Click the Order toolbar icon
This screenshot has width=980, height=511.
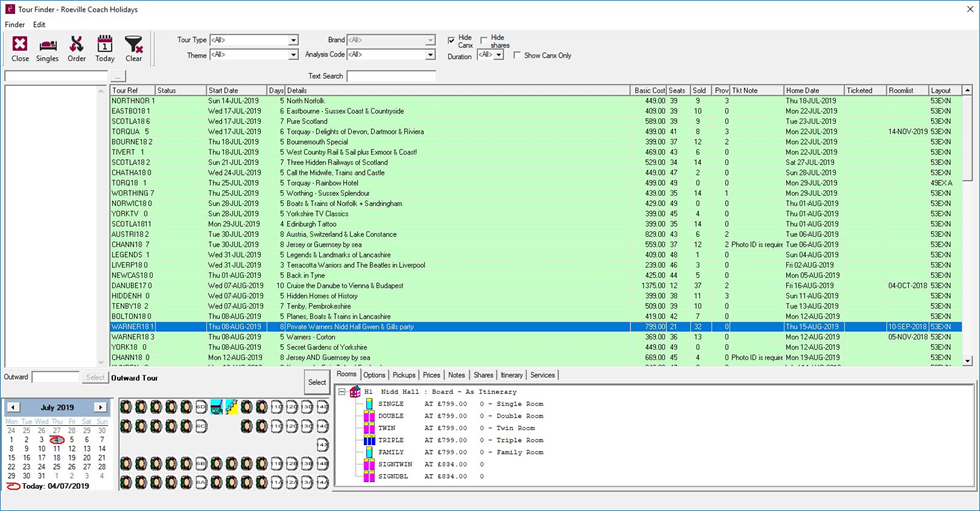(76, 44)
